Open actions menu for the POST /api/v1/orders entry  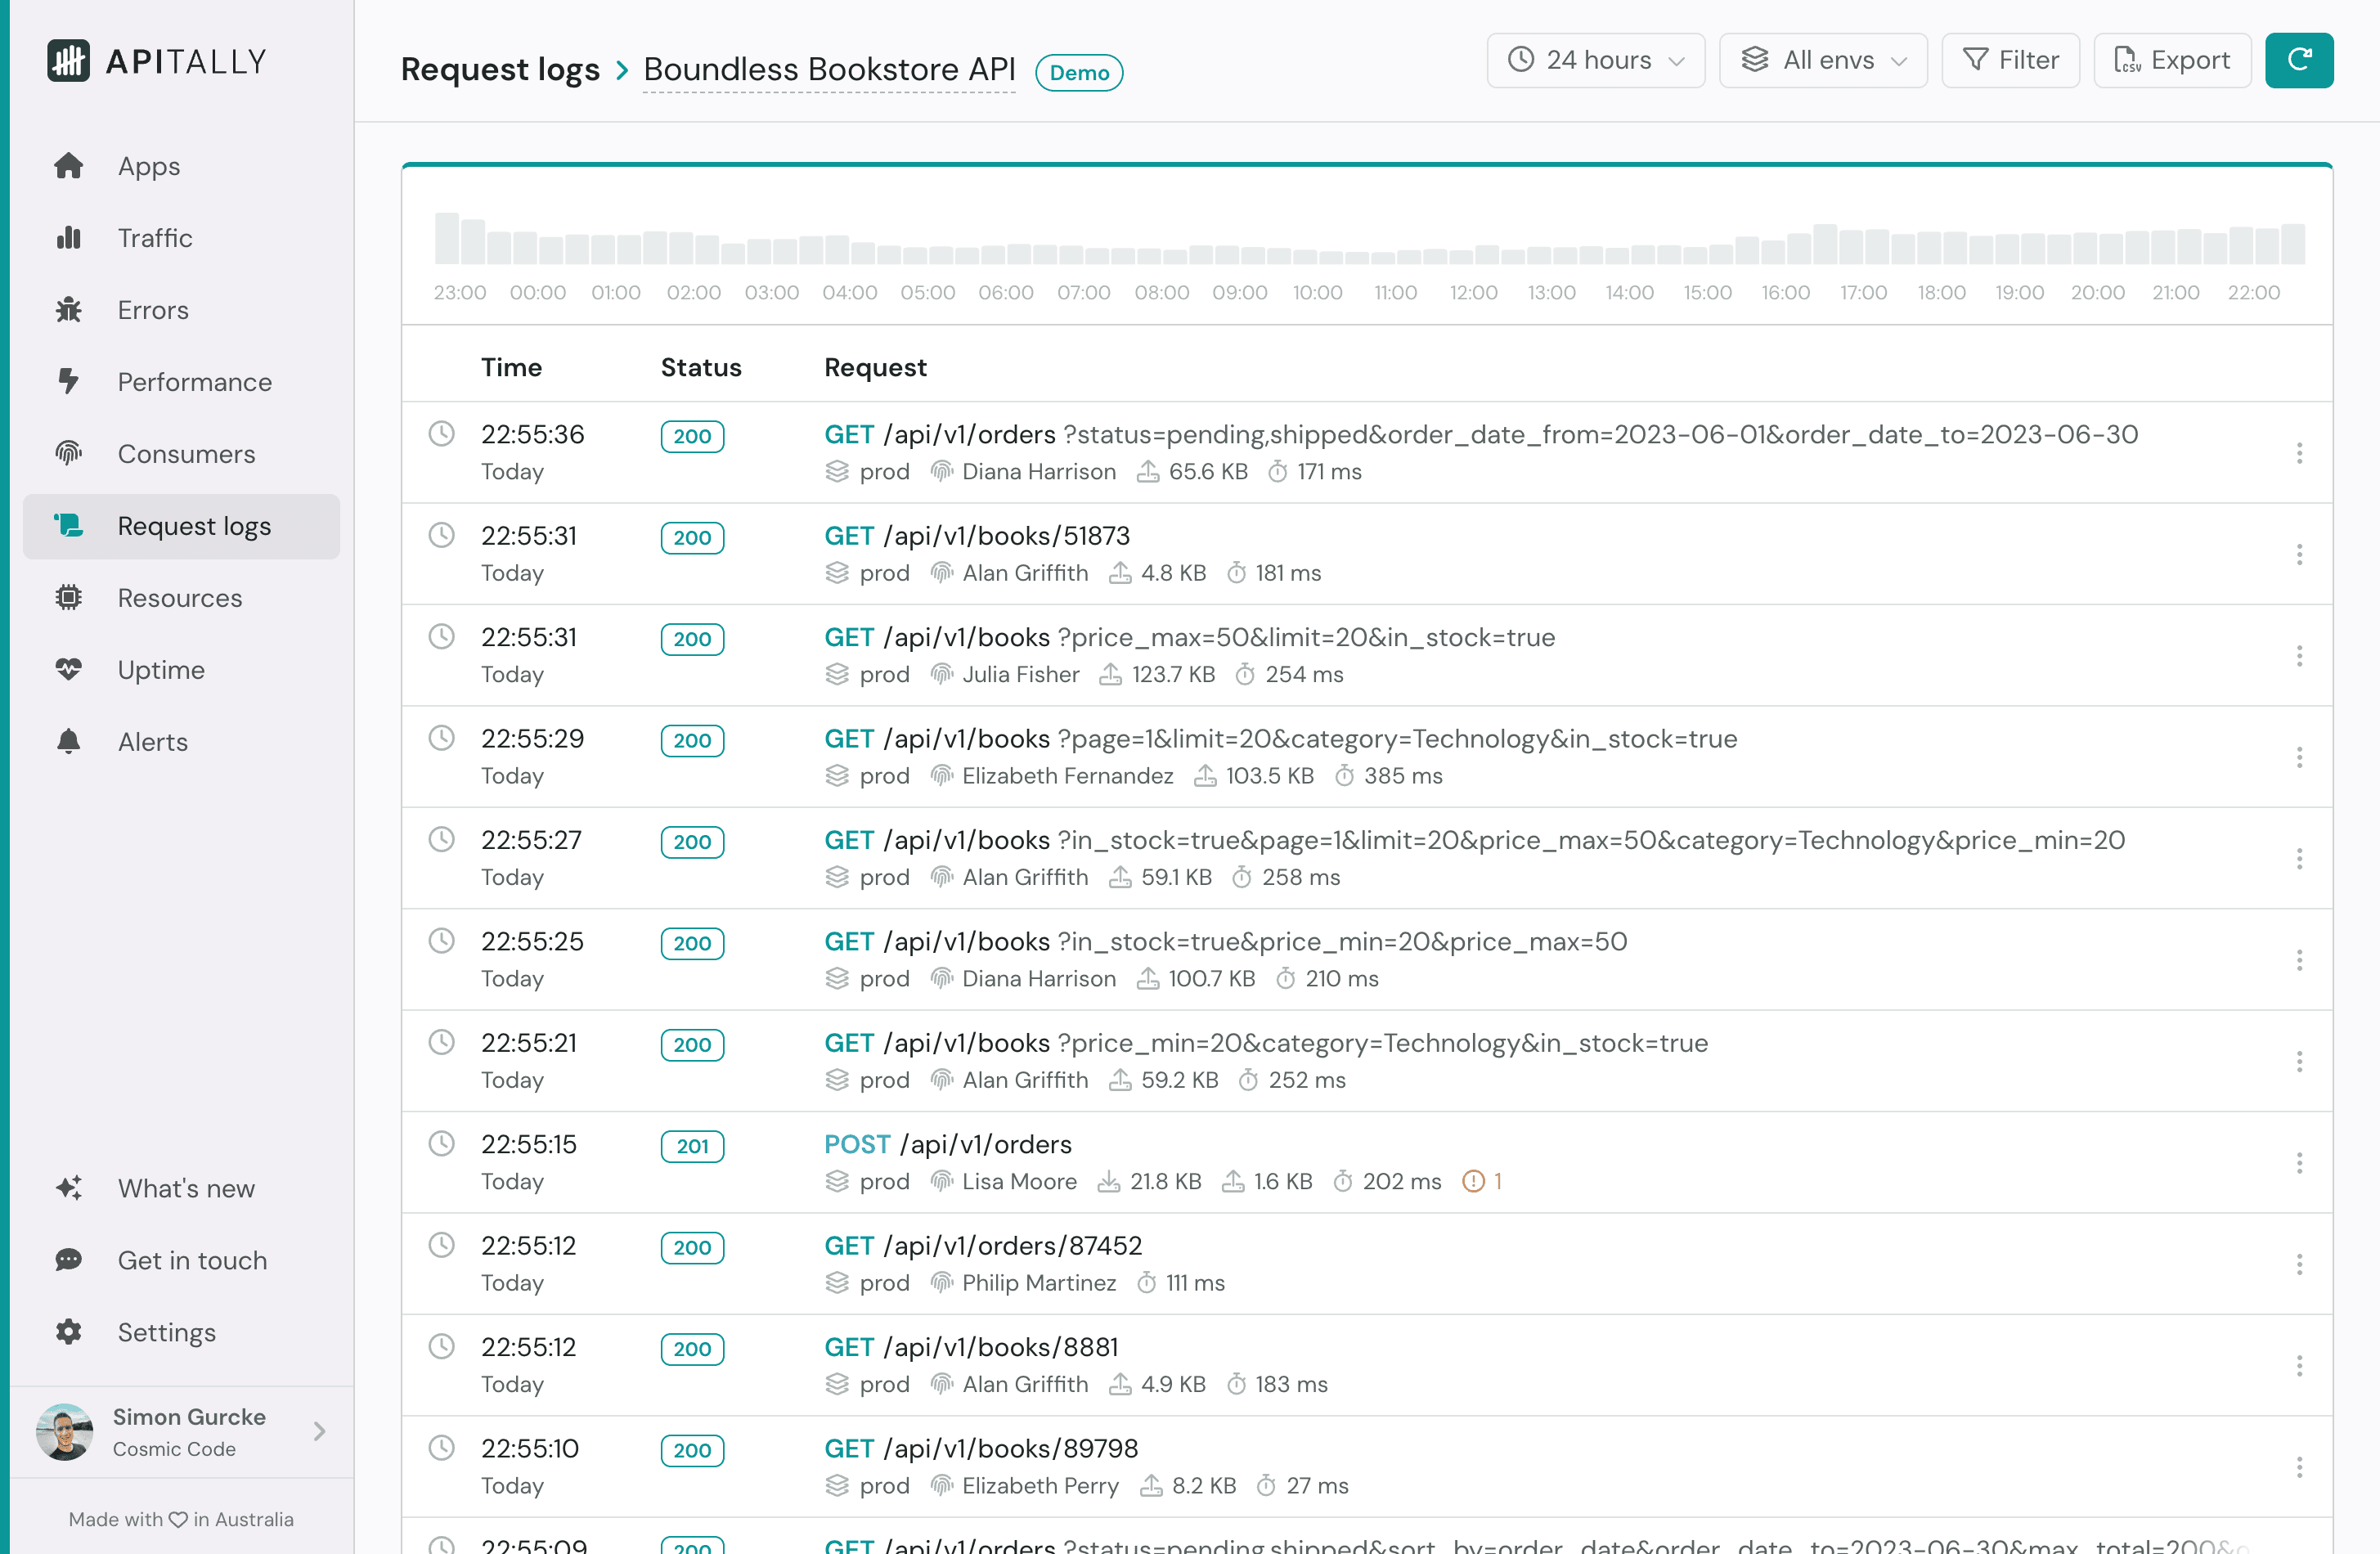click(x=2301, y=1163)
